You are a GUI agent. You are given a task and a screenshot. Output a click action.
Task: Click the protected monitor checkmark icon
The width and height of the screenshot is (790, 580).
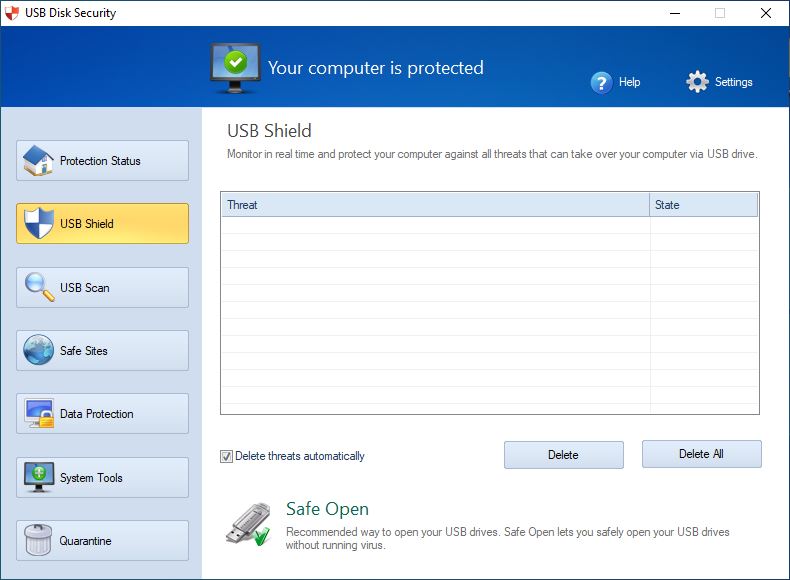235,69
